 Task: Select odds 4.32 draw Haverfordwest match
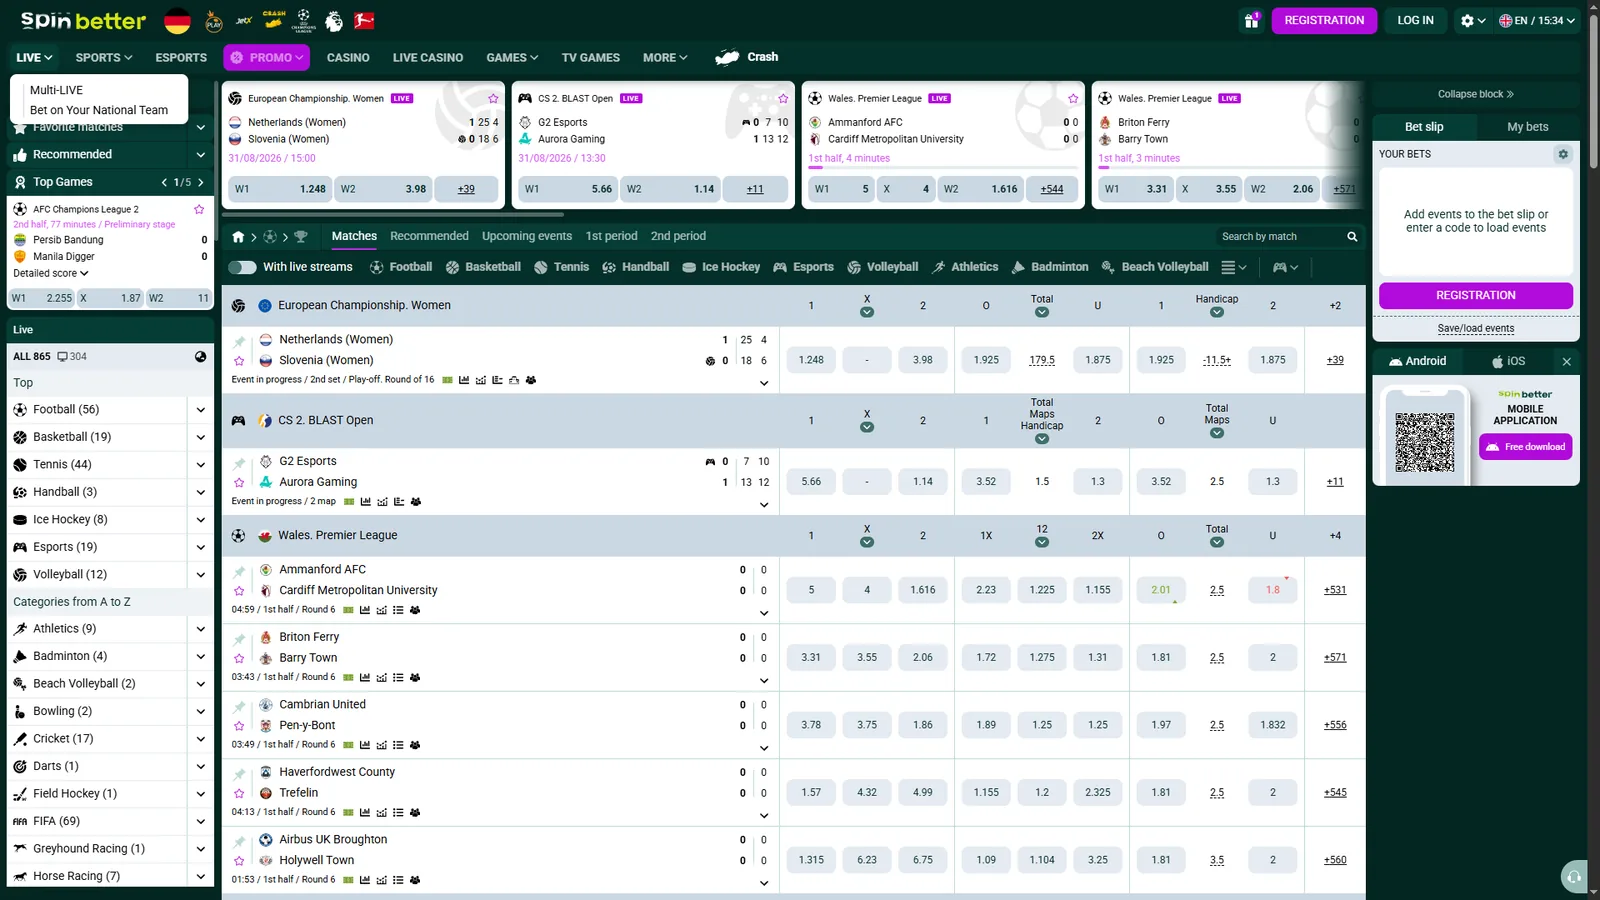pos(867,792)
